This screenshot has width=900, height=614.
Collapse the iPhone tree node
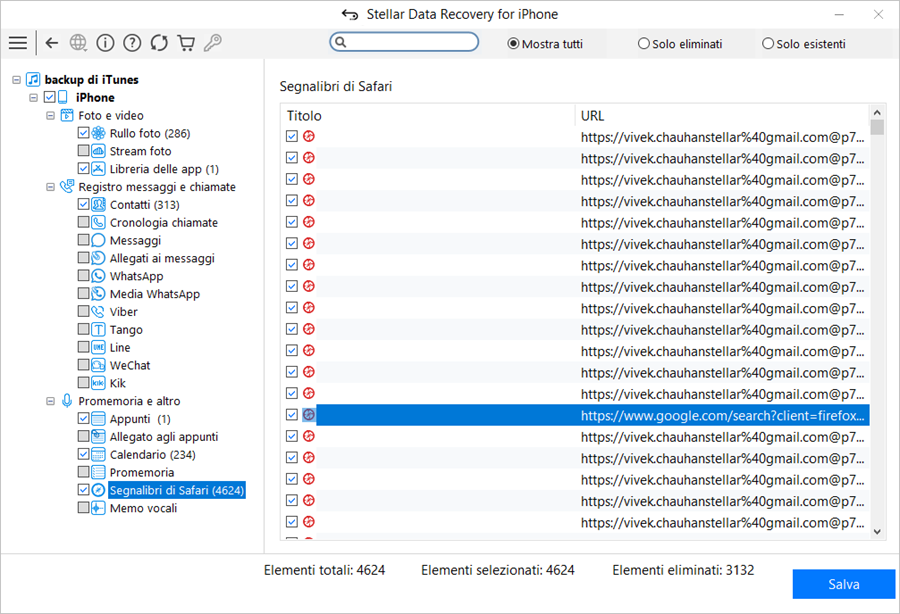pos(33,98)
